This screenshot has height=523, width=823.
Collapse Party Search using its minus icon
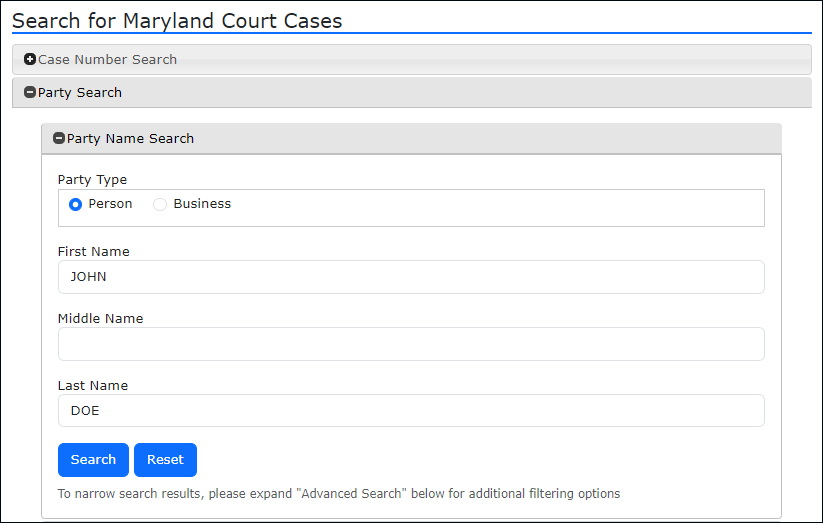(30, 92)
